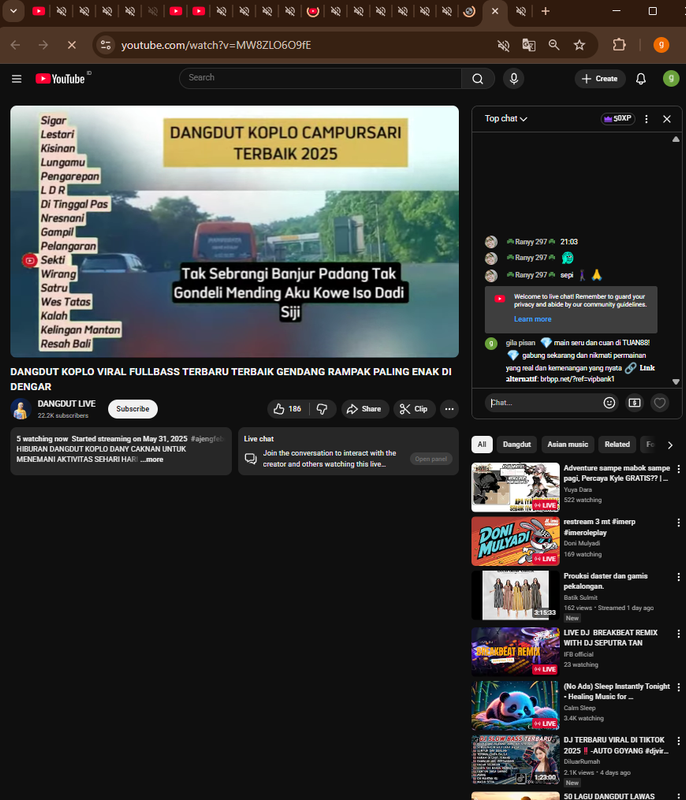Select the Asian music filter chip
The width and height of the screenshot is (686, 800).
pos(568,444)
